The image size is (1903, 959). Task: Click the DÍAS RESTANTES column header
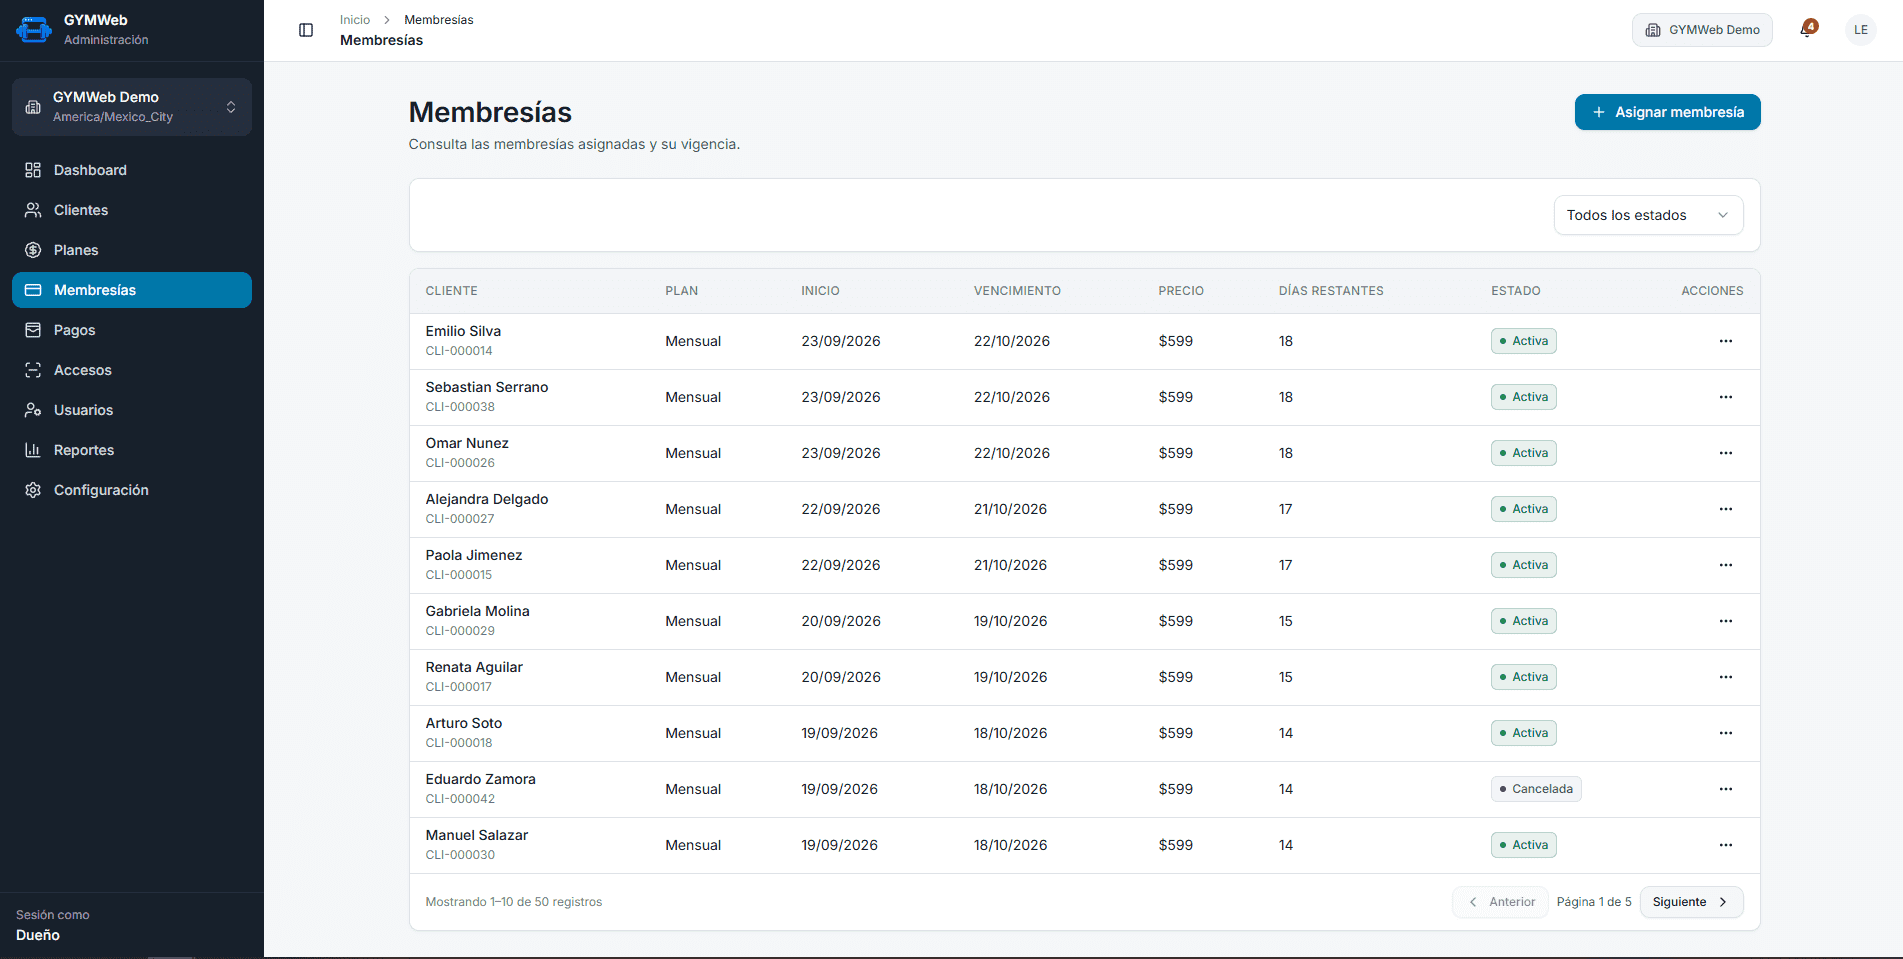tap(1331, 291)
